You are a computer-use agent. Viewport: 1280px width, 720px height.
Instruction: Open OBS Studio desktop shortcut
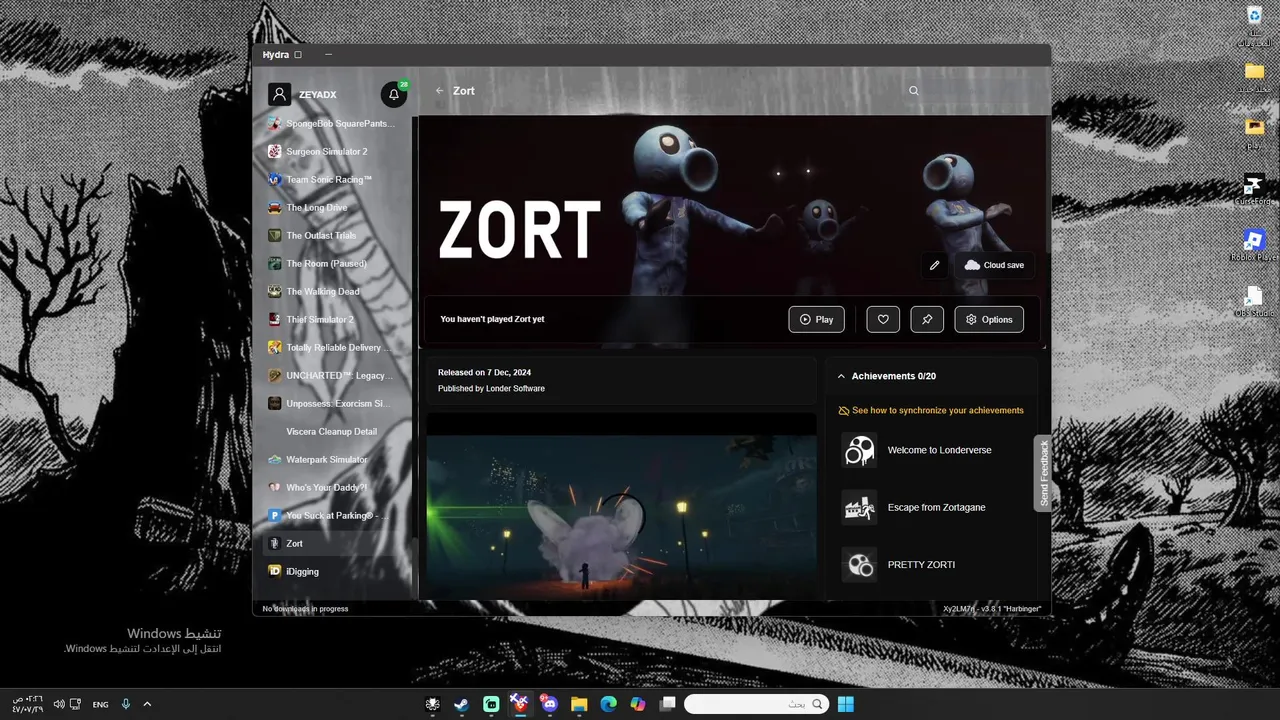point(1254,301)
